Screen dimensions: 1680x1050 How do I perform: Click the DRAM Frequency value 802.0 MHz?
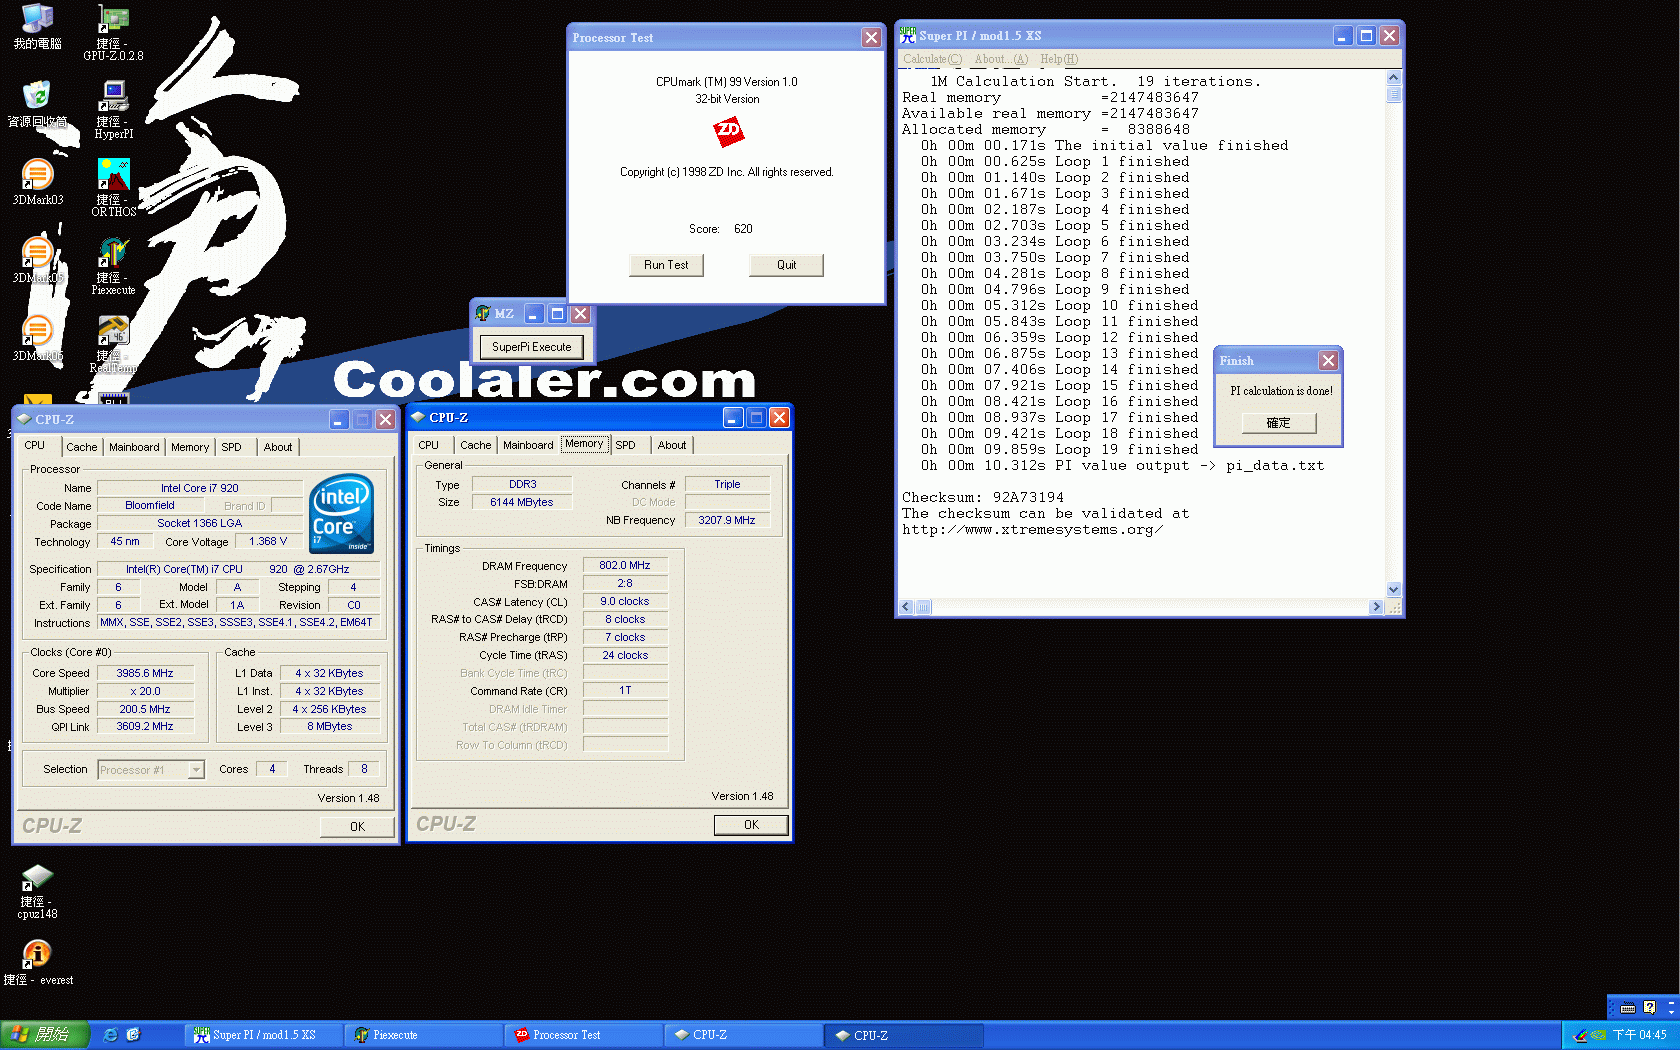pyautogui.click(x=625, y=565)
